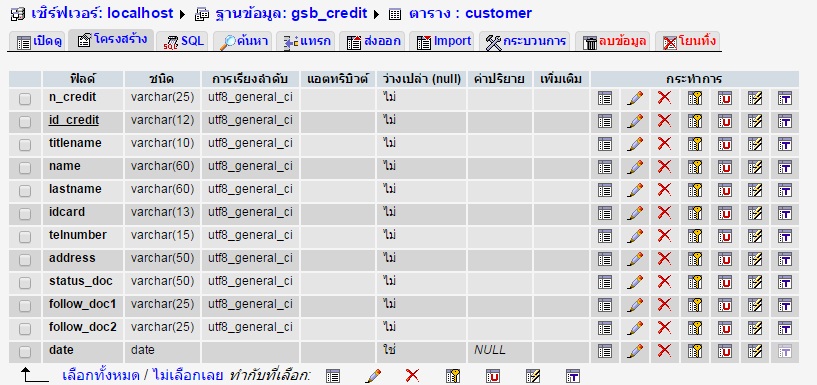Click เลือกทั้งหมด (Select all) link

pos(101,375)
